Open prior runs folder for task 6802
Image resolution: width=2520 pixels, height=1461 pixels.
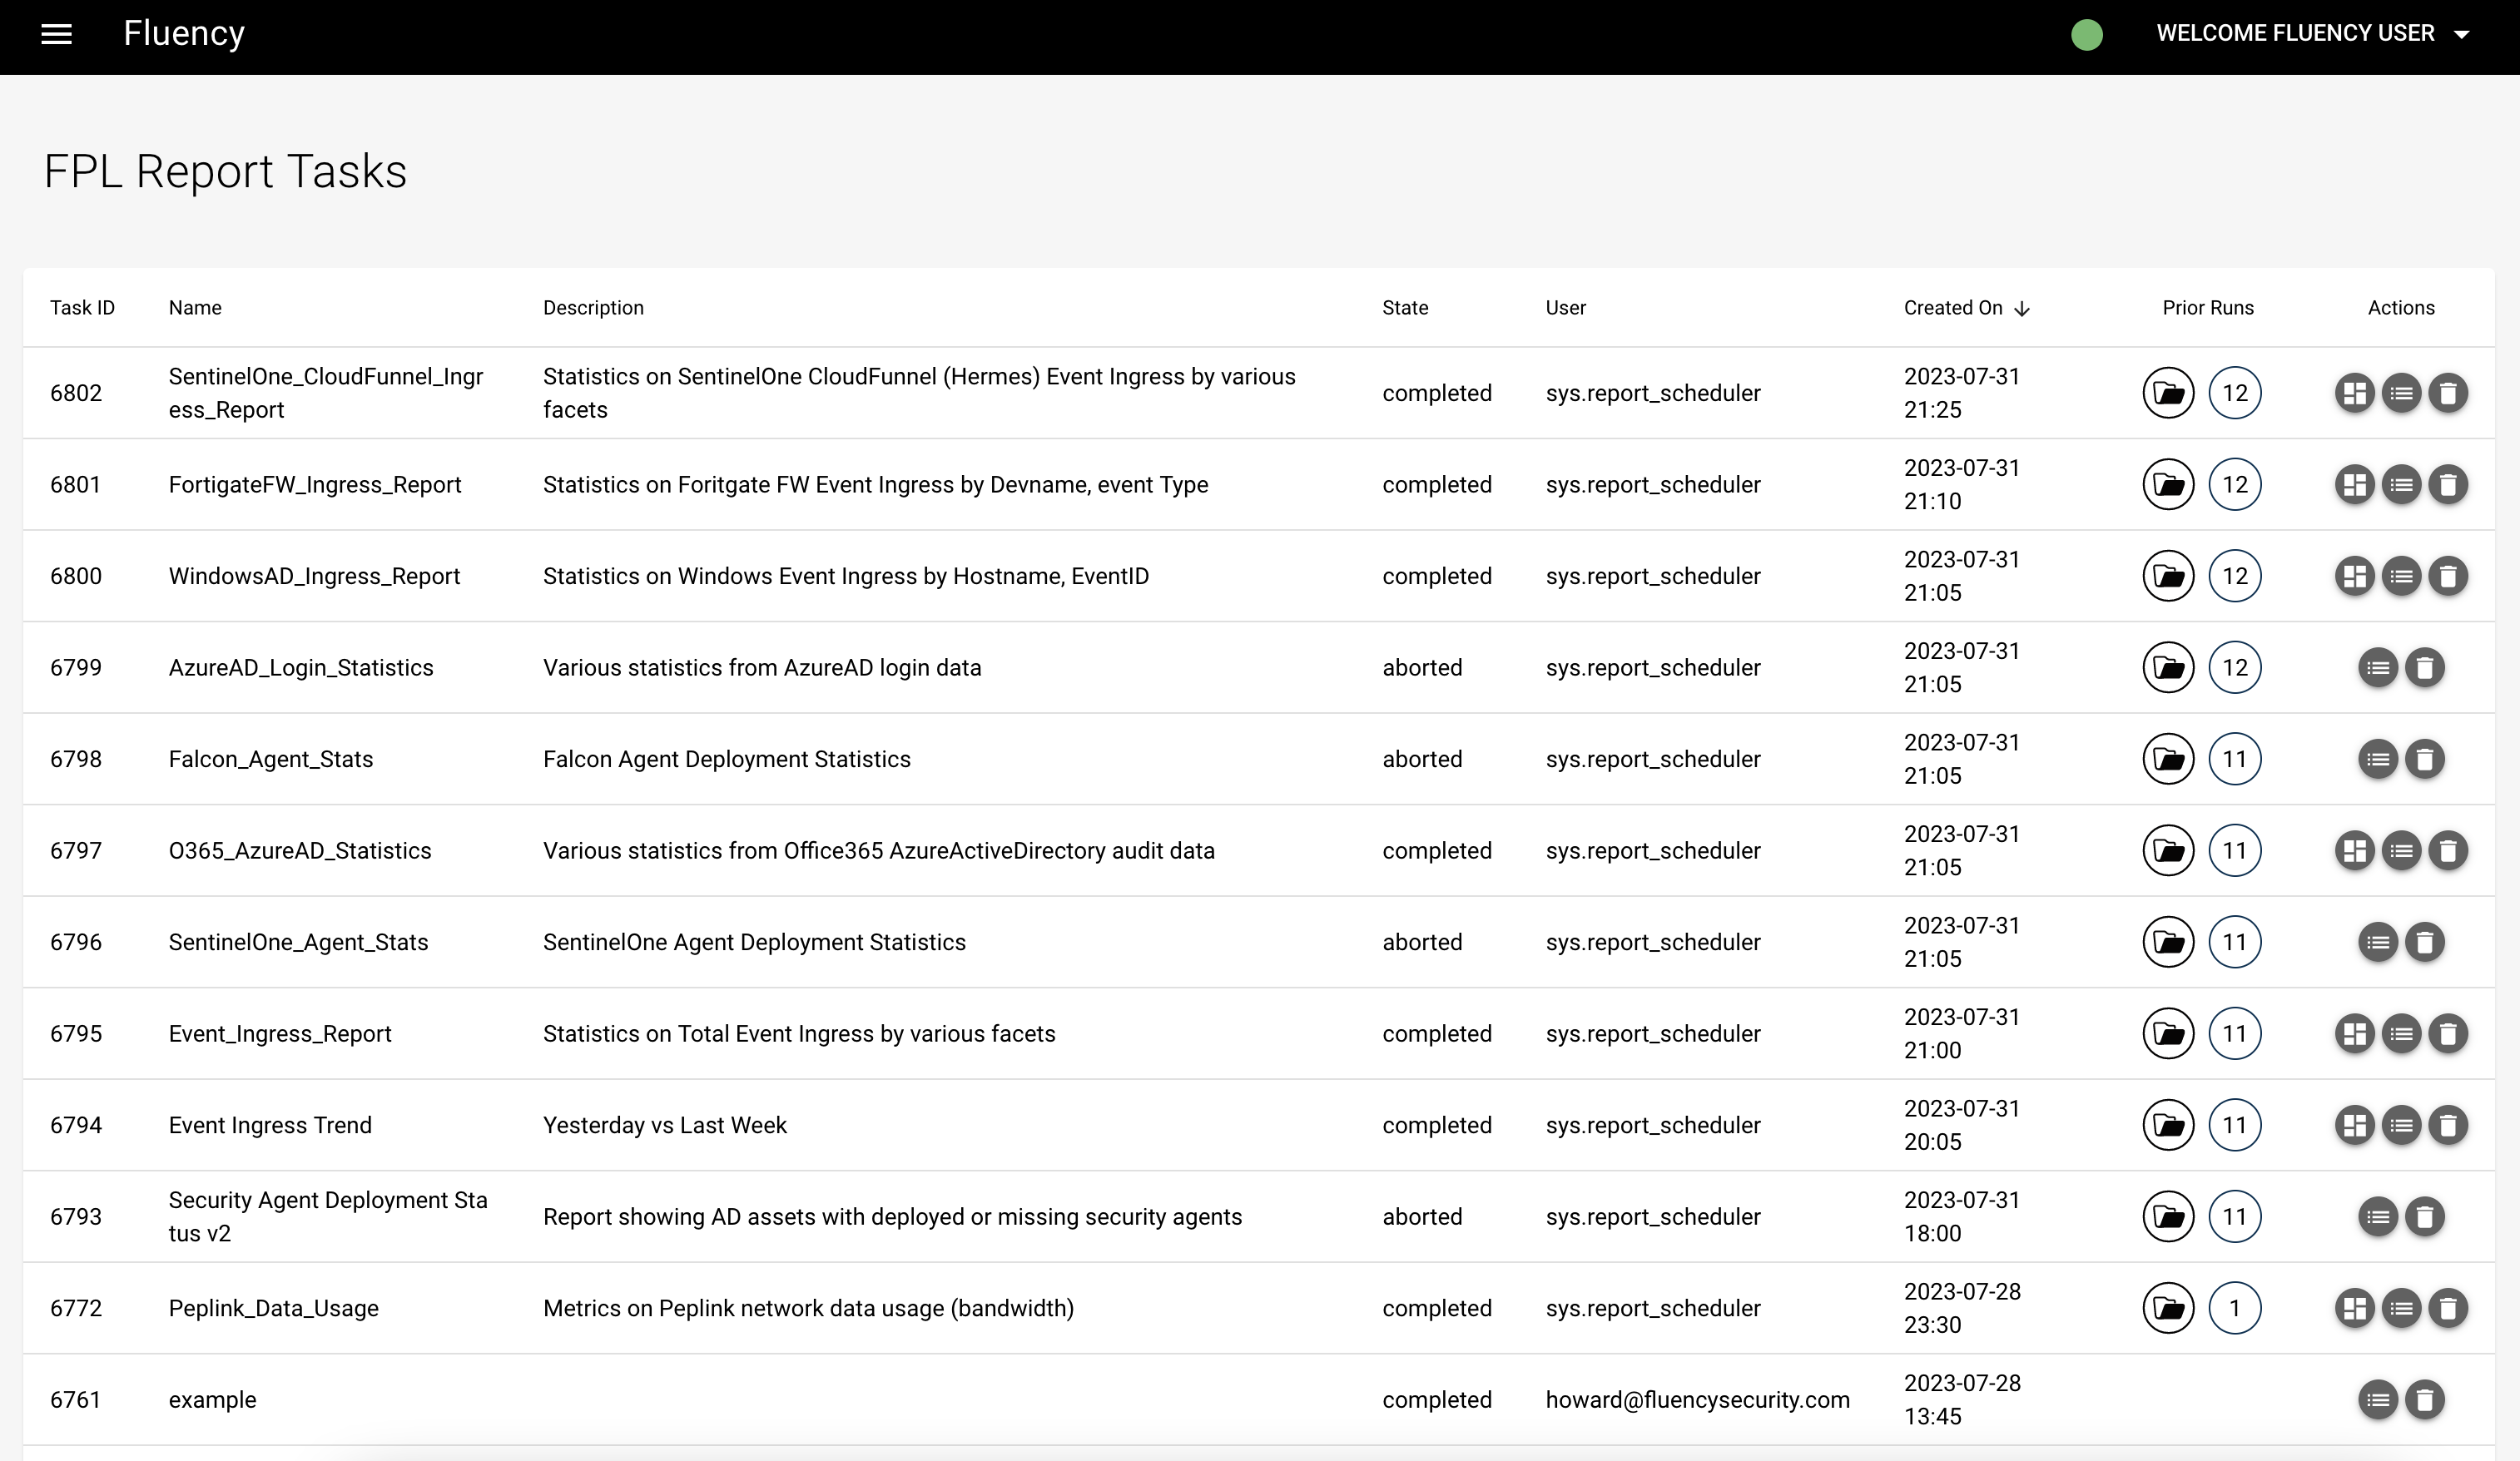click(2168, 393)
